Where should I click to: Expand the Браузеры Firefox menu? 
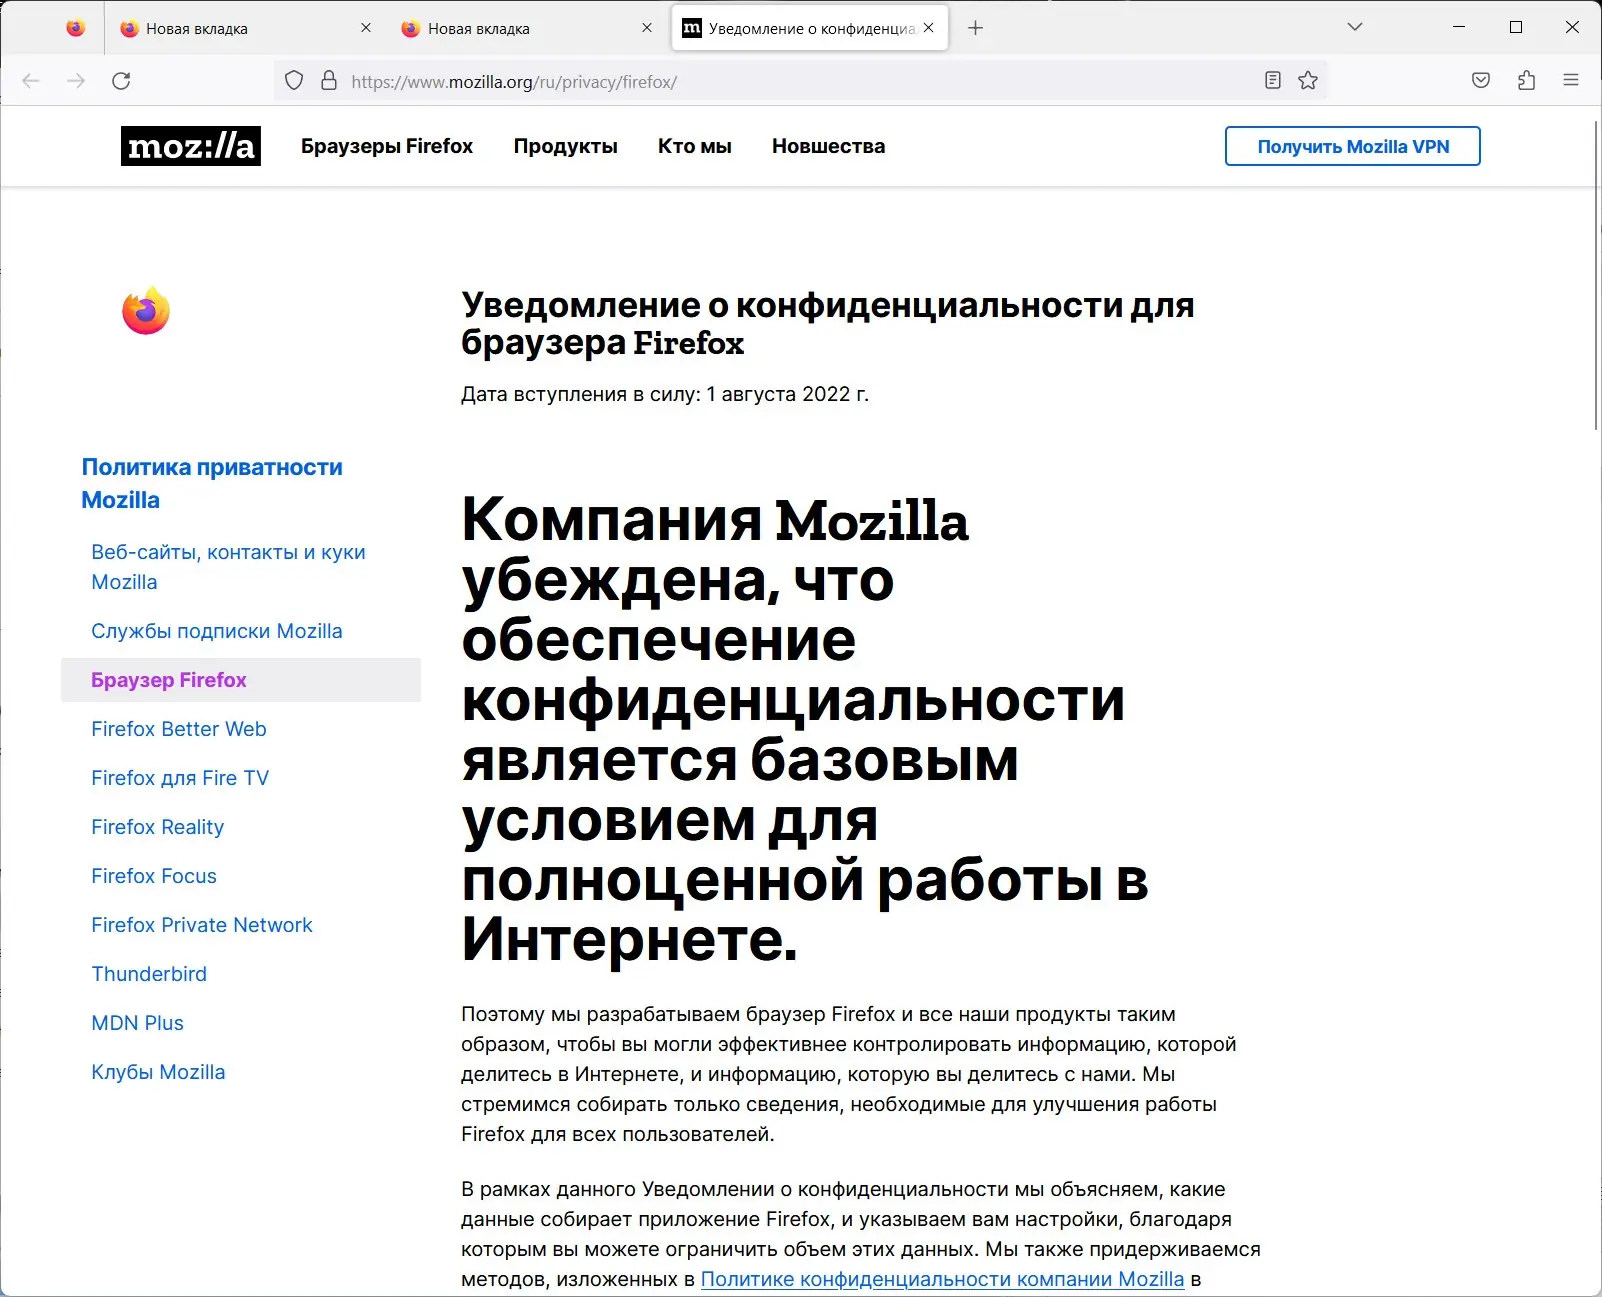(387, 146)
